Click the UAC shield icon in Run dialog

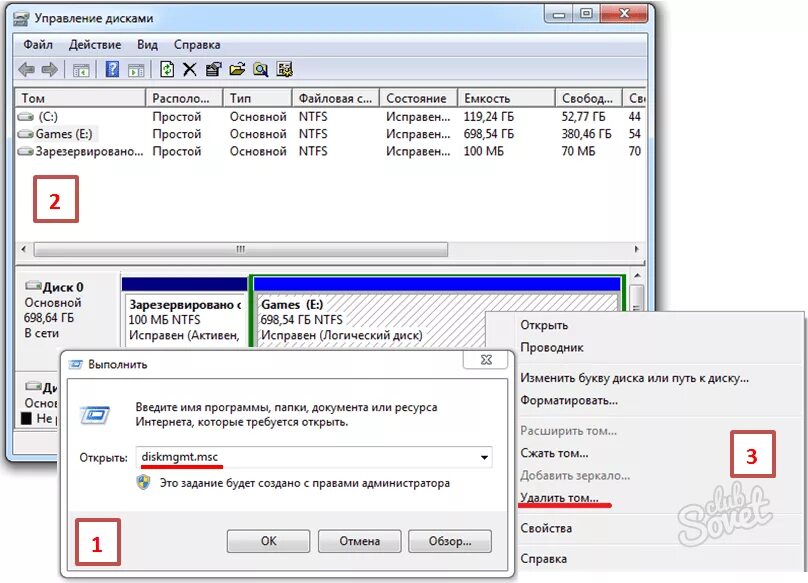143,483
